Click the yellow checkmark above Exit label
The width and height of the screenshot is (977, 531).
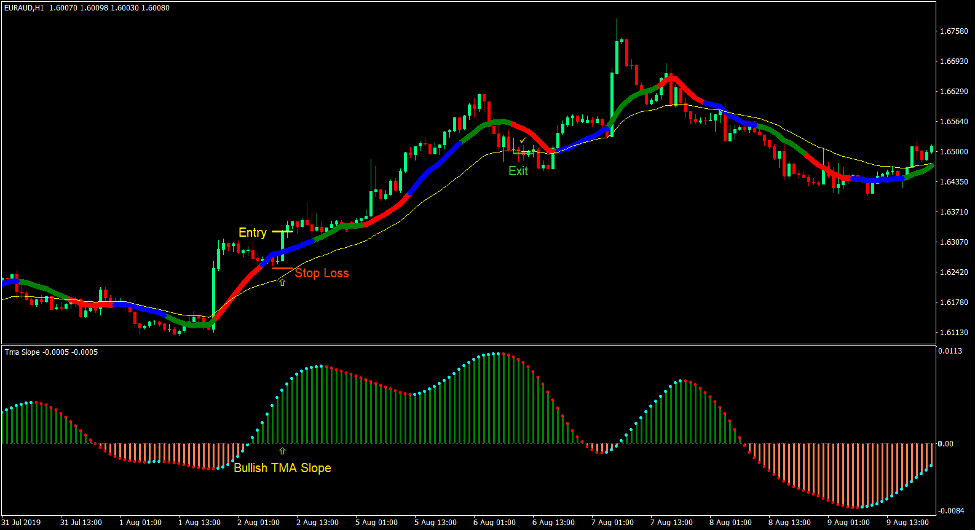522,142
